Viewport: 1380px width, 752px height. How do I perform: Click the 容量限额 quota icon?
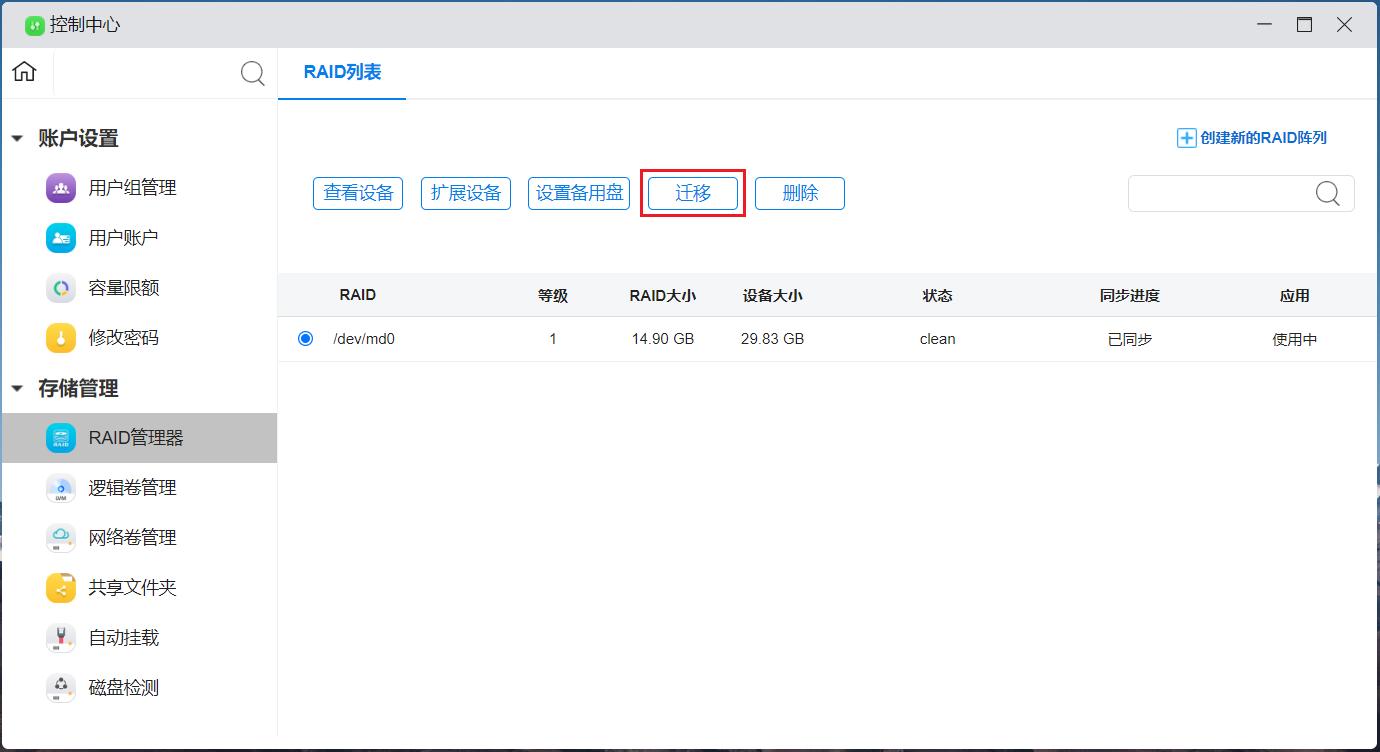coord(61,288)
